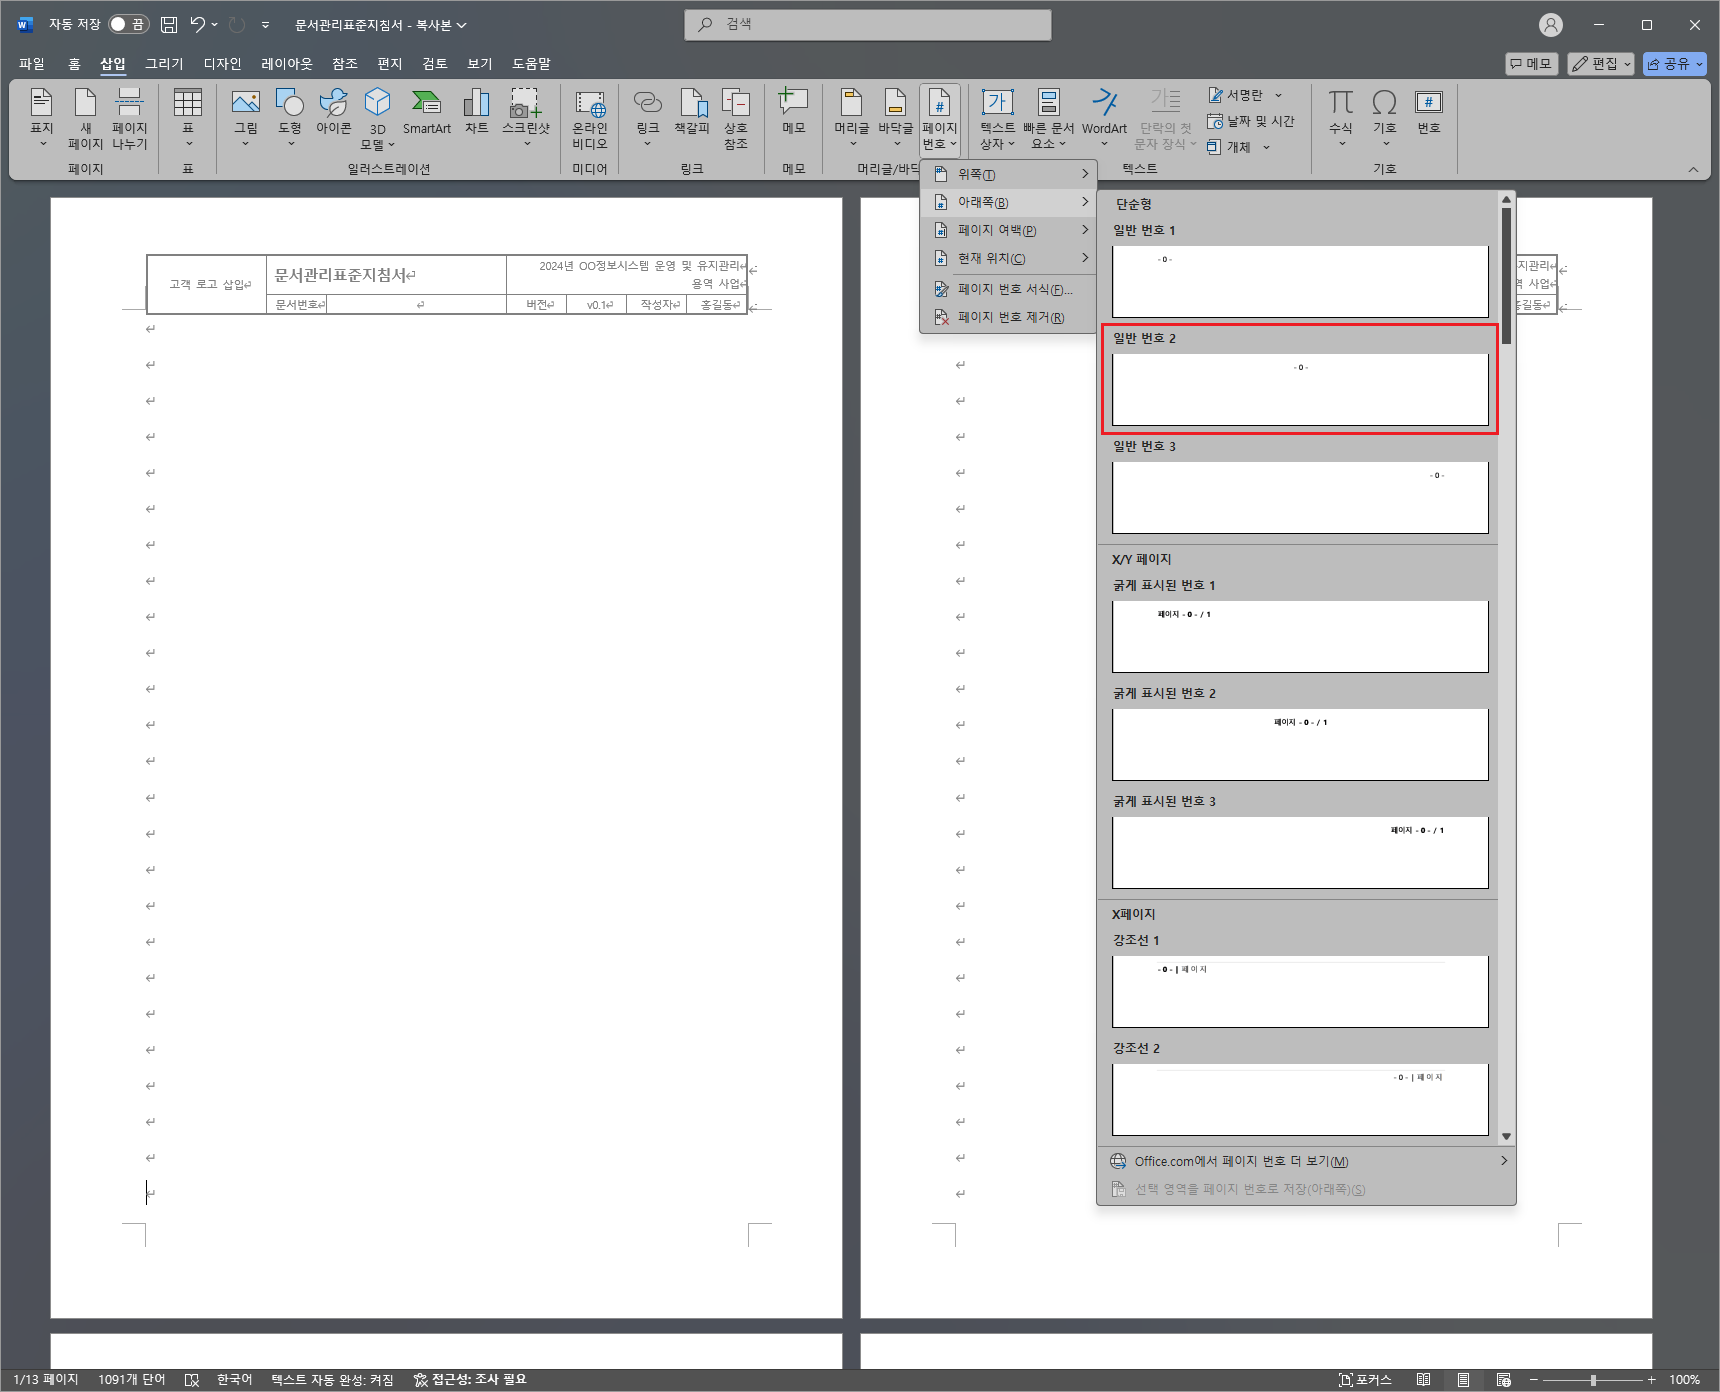
Task: Save the document with the disk icon
Action: point(169,24)
